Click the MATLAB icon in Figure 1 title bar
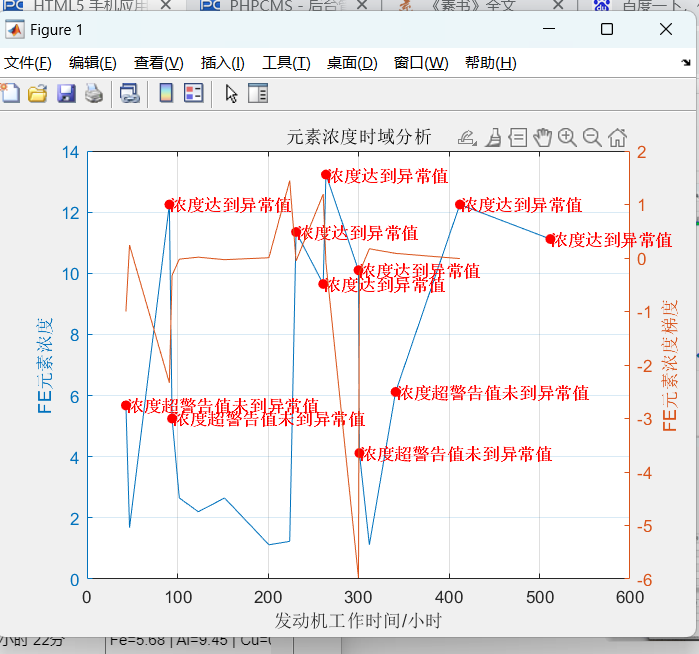The height and width of the screenshot is (654, 699). coord(15,30)
